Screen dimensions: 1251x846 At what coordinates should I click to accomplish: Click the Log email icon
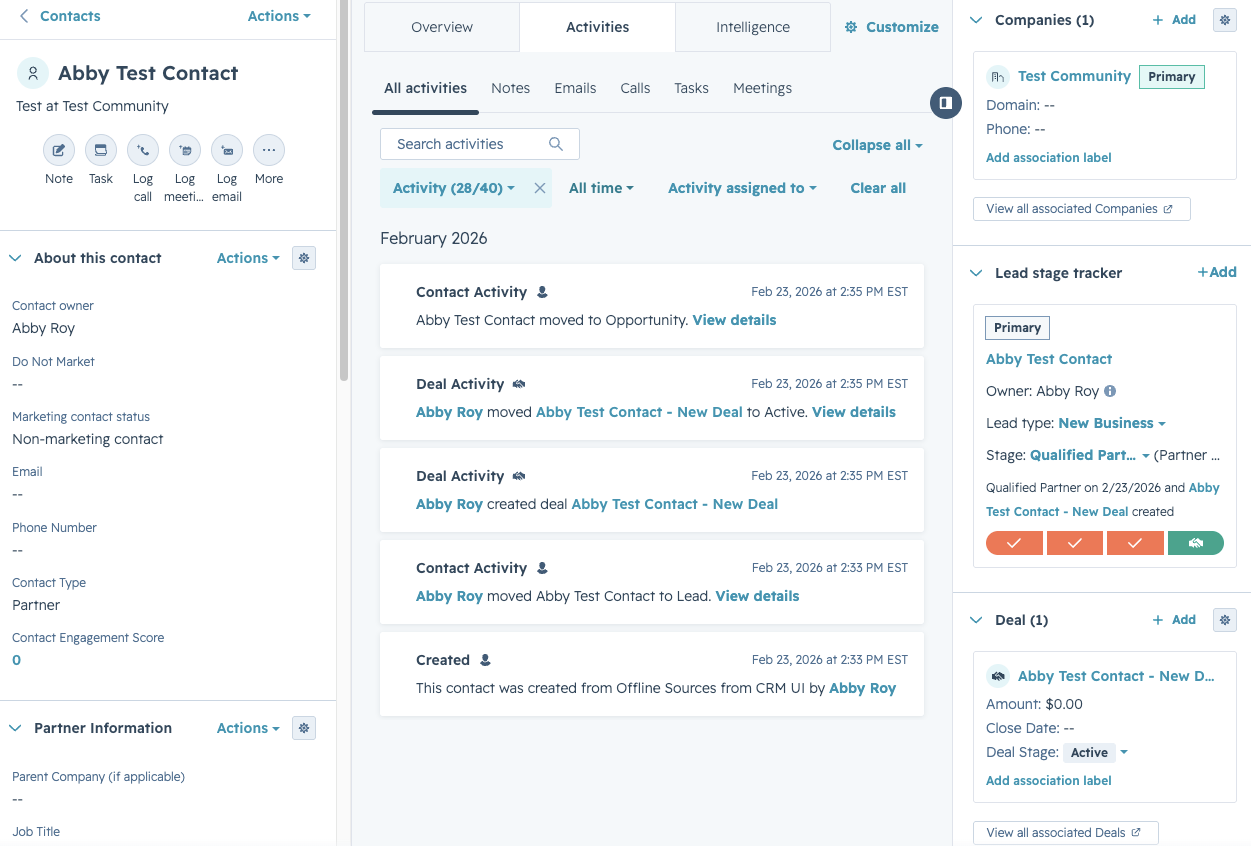pos(227,151)
